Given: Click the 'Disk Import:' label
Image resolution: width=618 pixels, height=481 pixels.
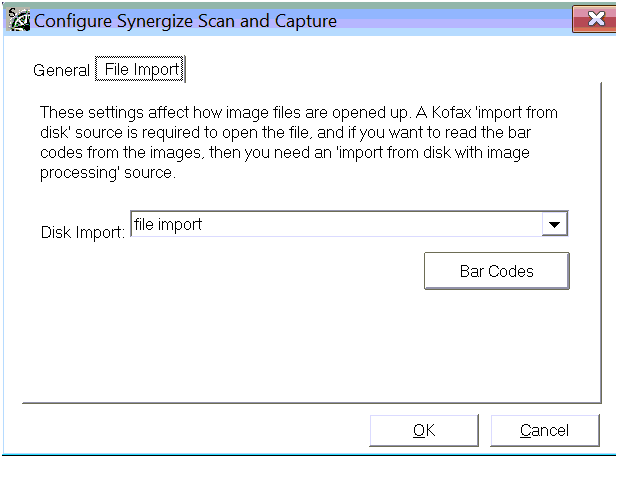Looking at the screenshot, I should 83,232.
